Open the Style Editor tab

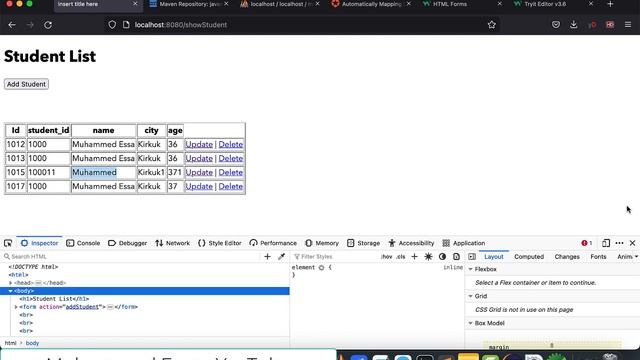pos(220,243)
